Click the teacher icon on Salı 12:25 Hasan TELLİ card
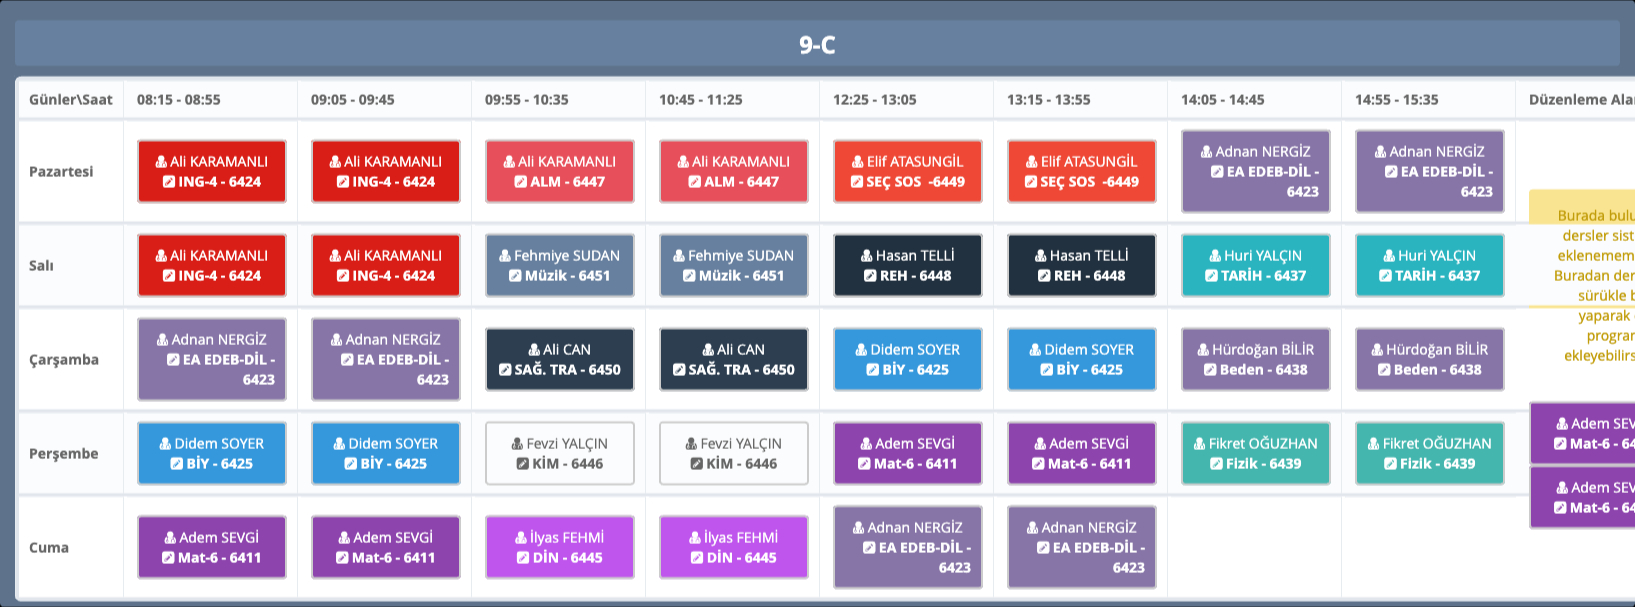The width and height of the screenshot is (1635, 607). click(x=867, y=256)
